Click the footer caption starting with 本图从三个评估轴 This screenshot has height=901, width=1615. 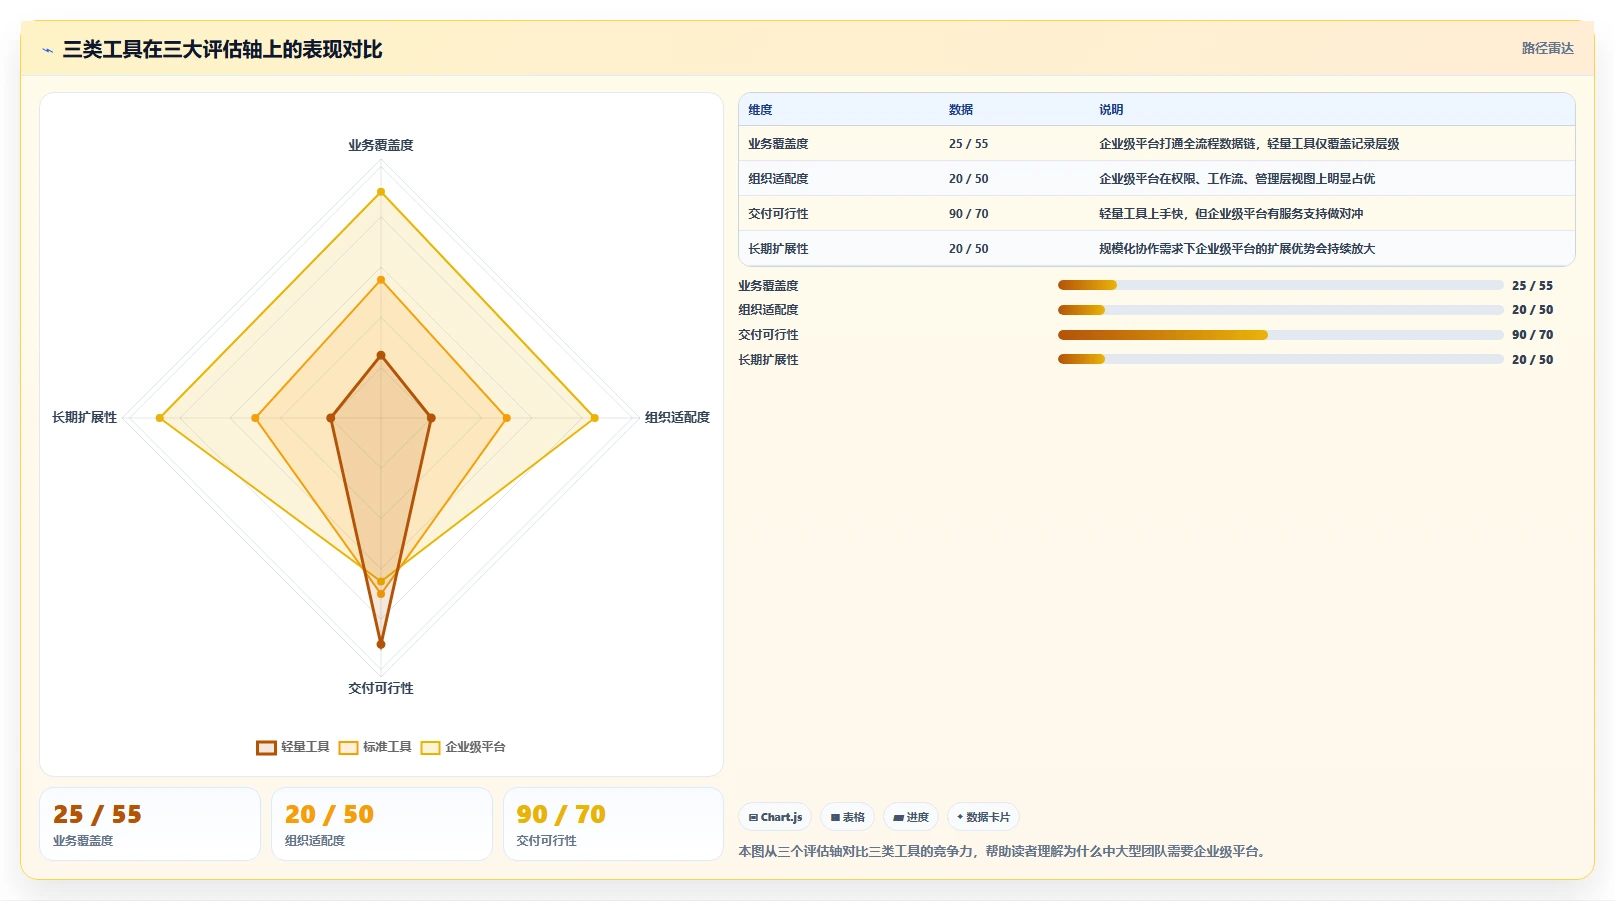click(x=1004, y=852)
